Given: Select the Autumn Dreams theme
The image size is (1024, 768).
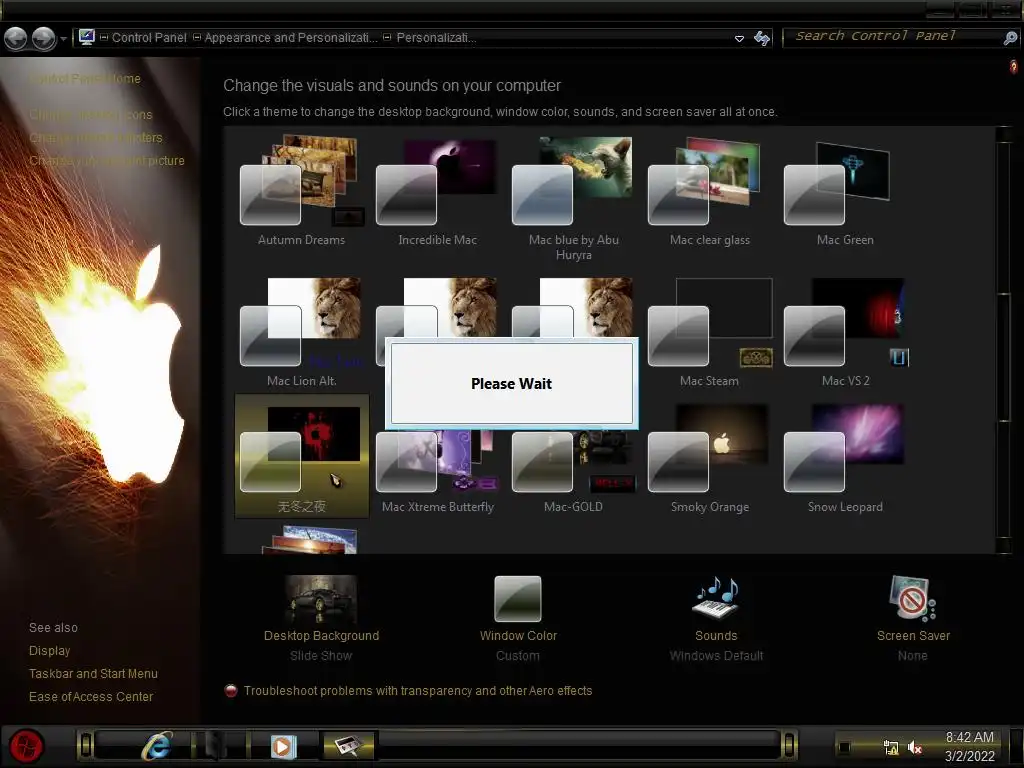Looking at the screenshot, I should coord(301,191).
